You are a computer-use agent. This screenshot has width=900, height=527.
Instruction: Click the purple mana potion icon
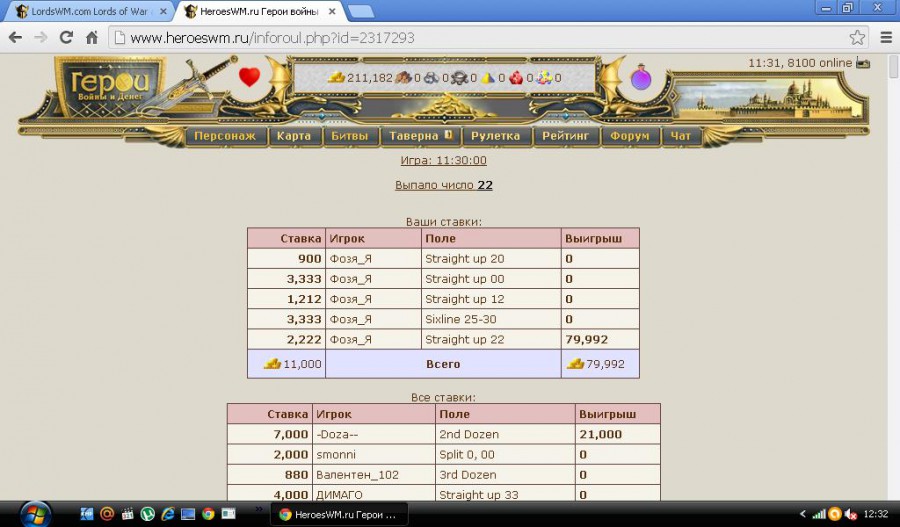coord(640,77)
